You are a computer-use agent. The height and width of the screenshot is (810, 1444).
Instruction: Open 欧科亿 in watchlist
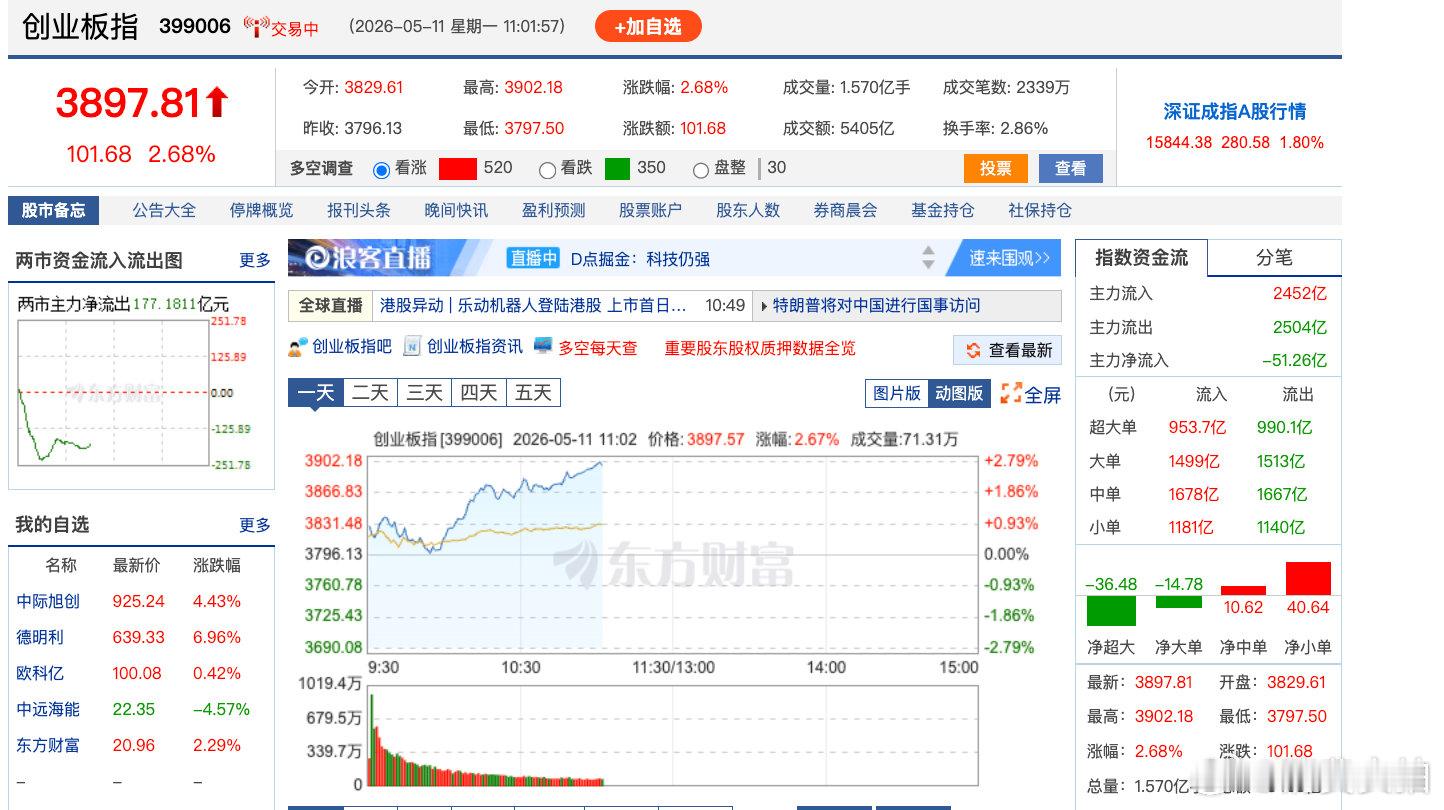click(x=40, y=673)
